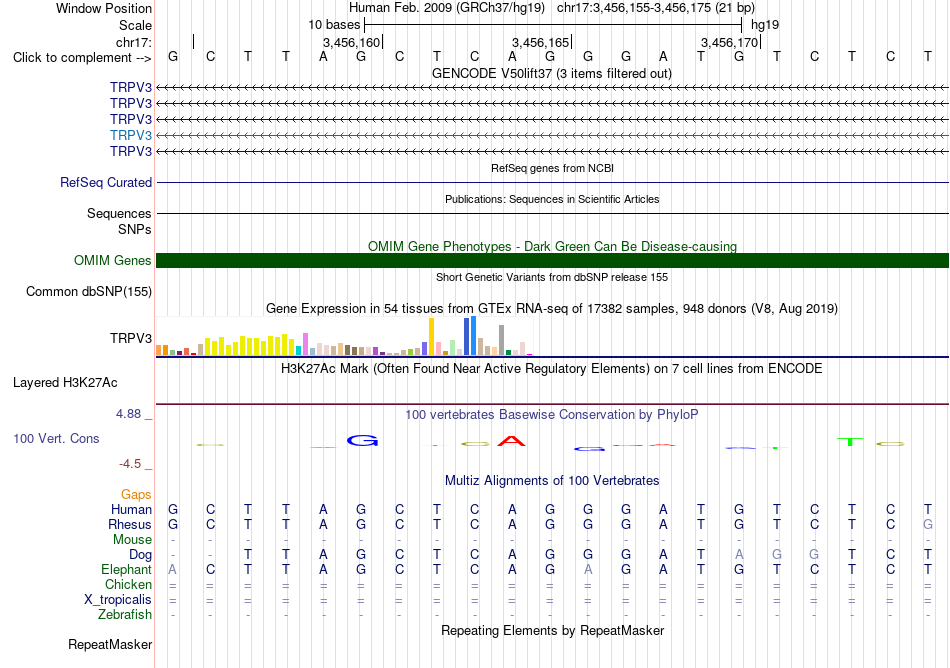Select the Rhesus species alignment row label
The width and height of the screenshot is (950, 668).
(130, 524)
